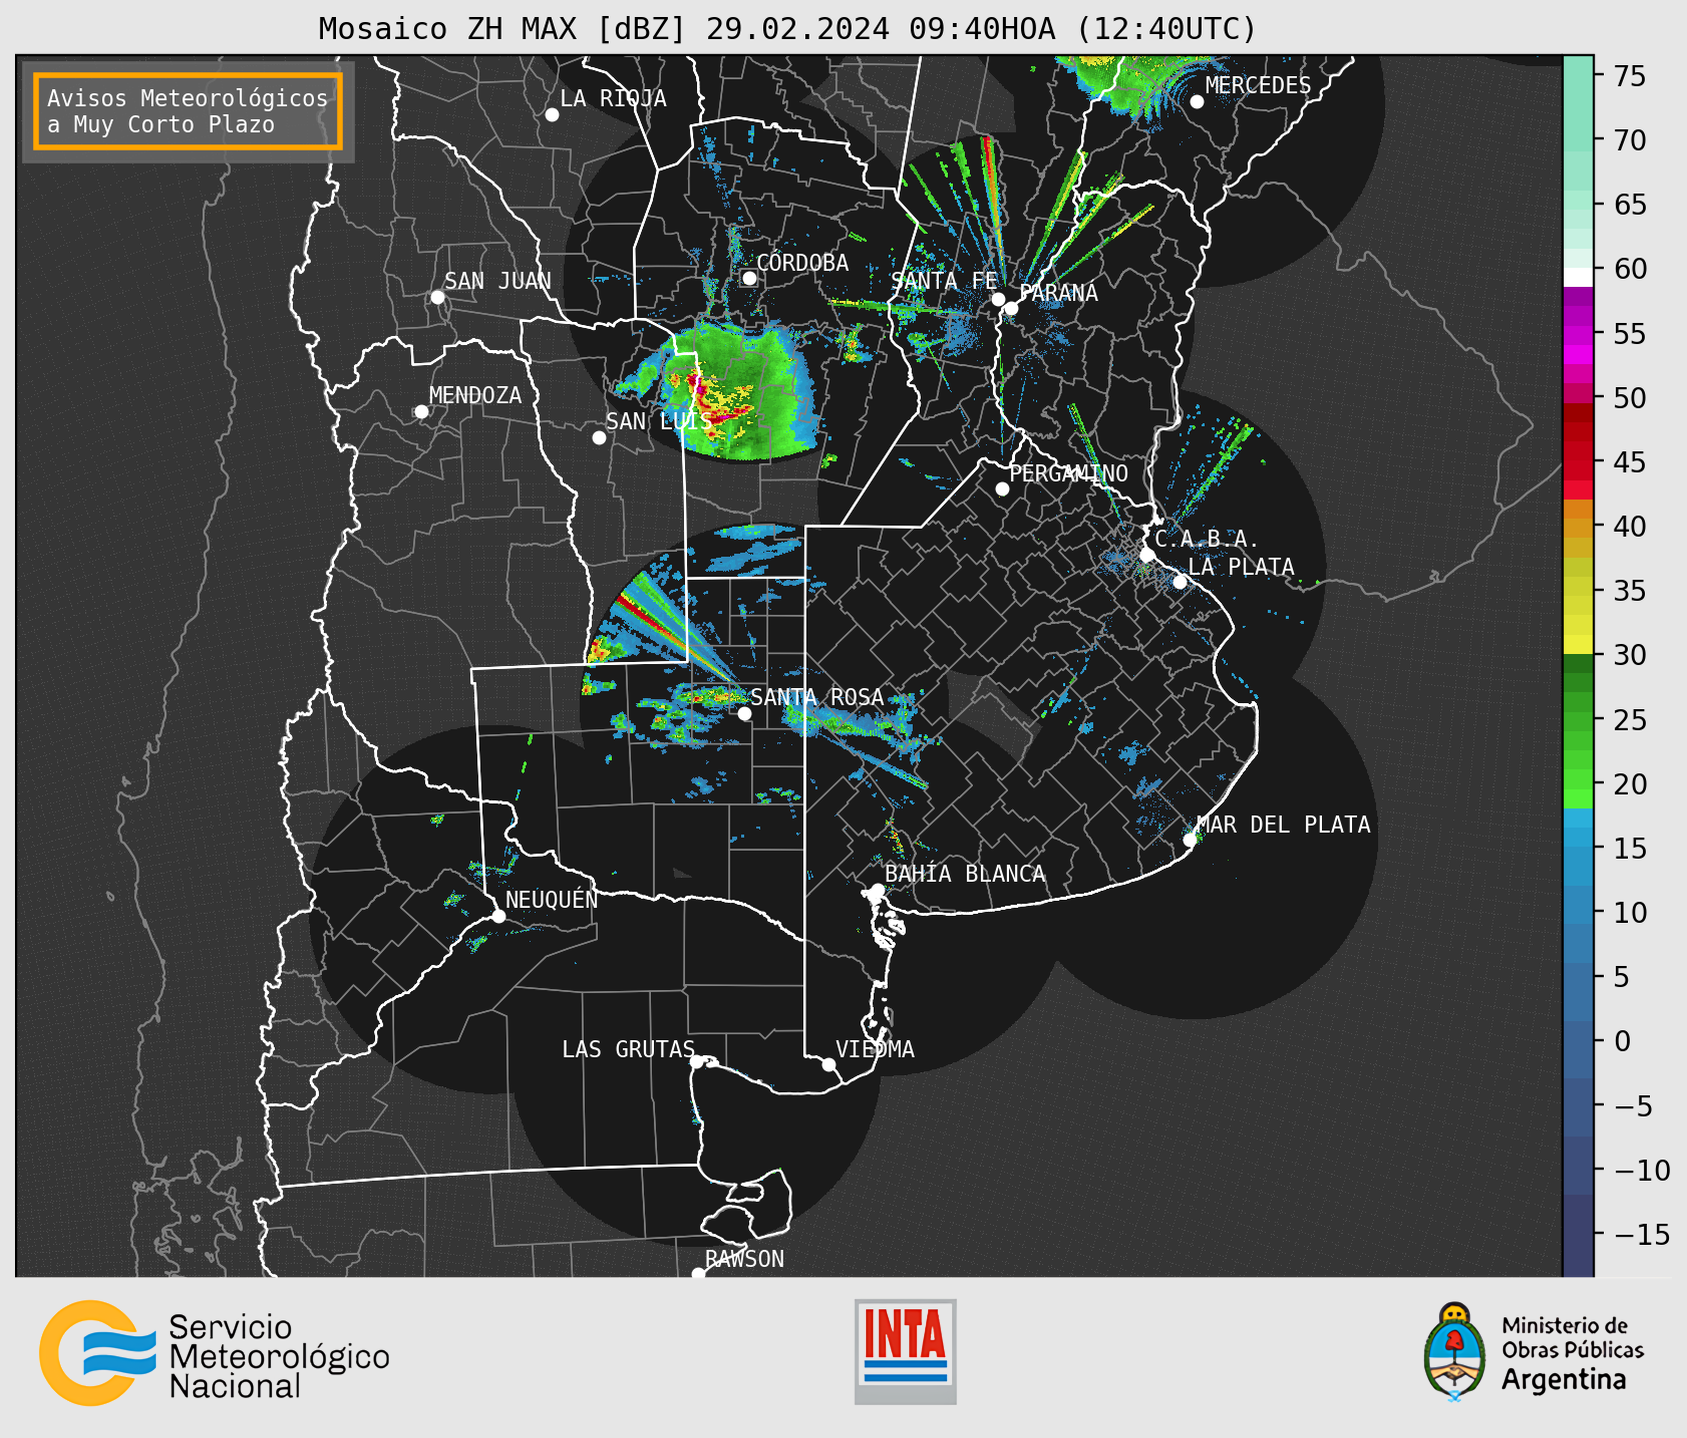This screenshot has height=1438, width=1687.
Task: Click the SANTA FE city marker dot
Action: [998, 299]
